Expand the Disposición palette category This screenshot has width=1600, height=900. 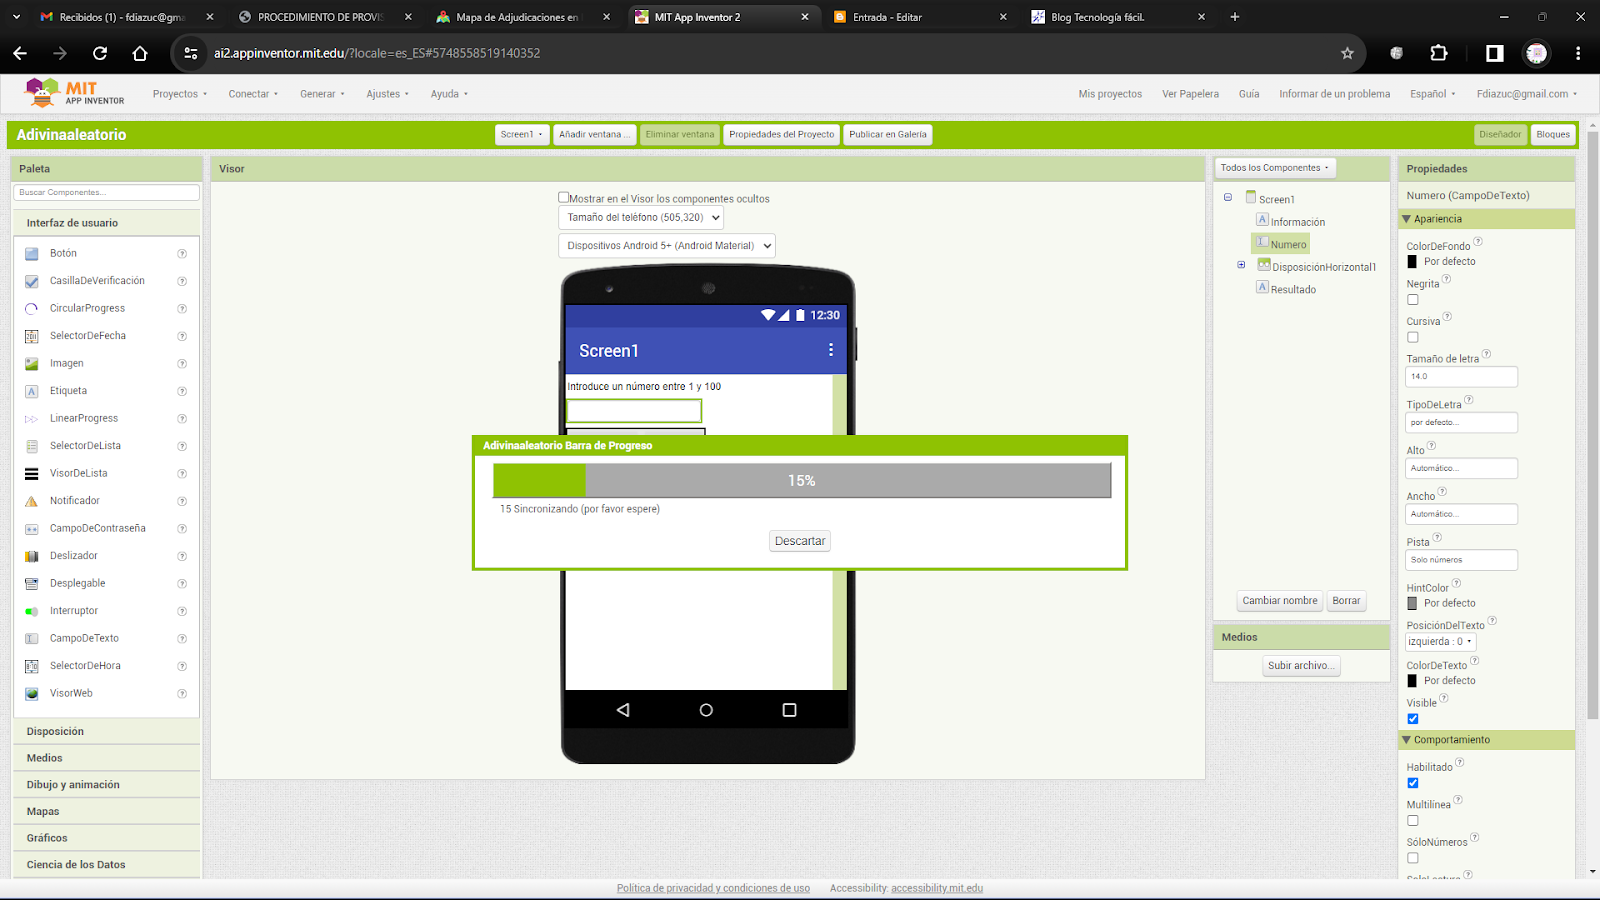107,731
